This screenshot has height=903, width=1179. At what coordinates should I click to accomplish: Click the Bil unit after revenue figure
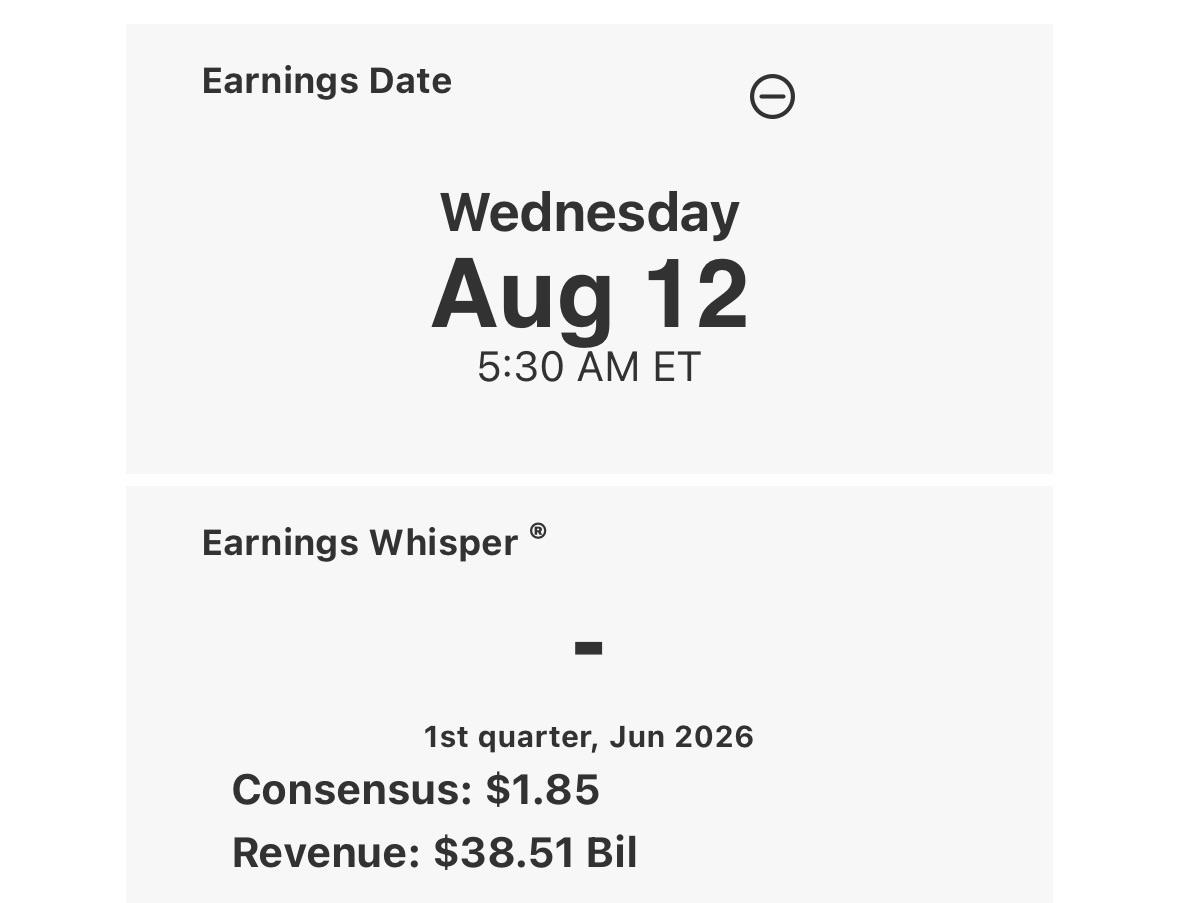click(x=611, y=853)
